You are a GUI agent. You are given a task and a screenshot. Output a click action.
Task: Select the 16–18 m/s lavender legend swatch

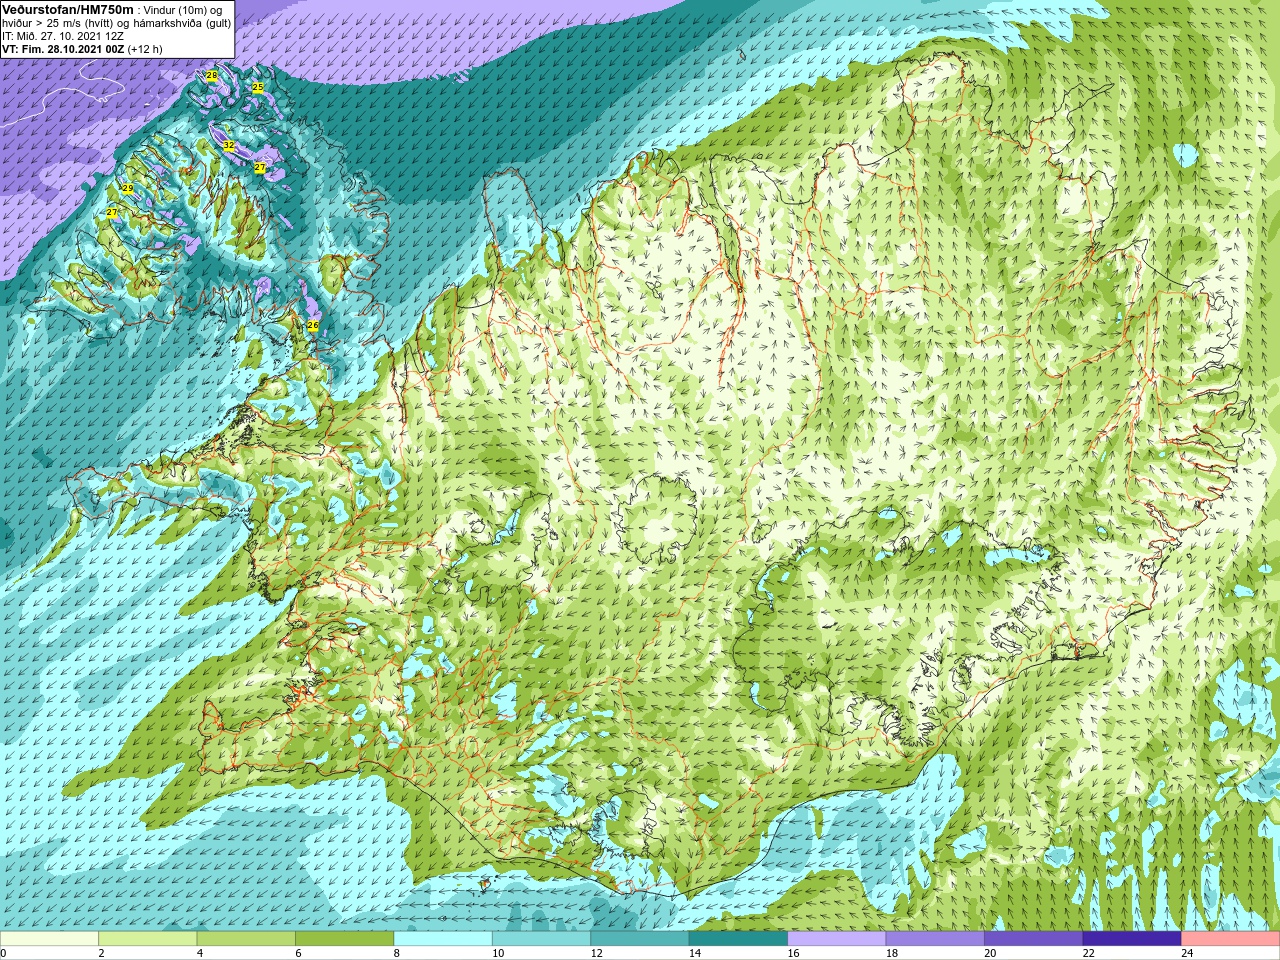[x=837, y=939]
